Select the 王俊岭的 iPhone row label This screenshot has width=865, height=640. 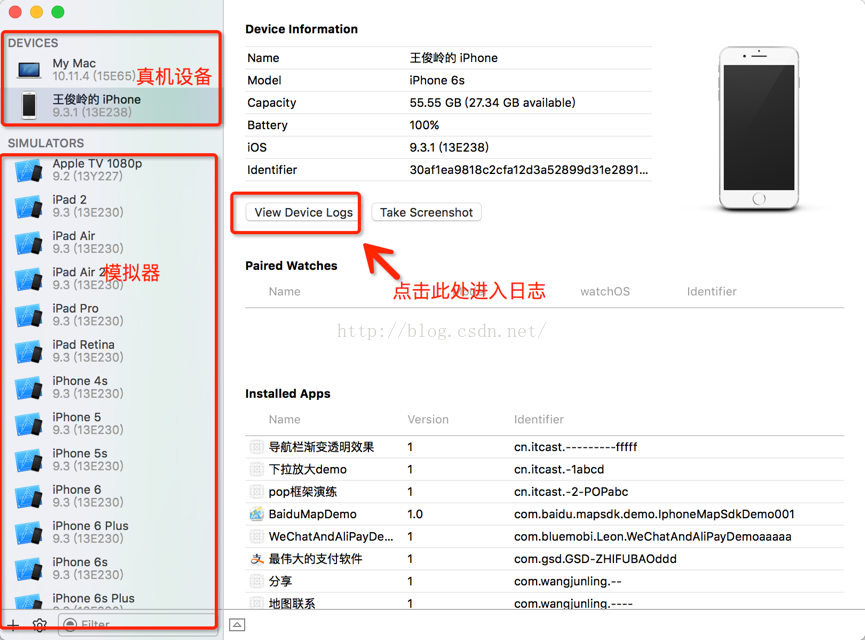(x=97, y=99)
